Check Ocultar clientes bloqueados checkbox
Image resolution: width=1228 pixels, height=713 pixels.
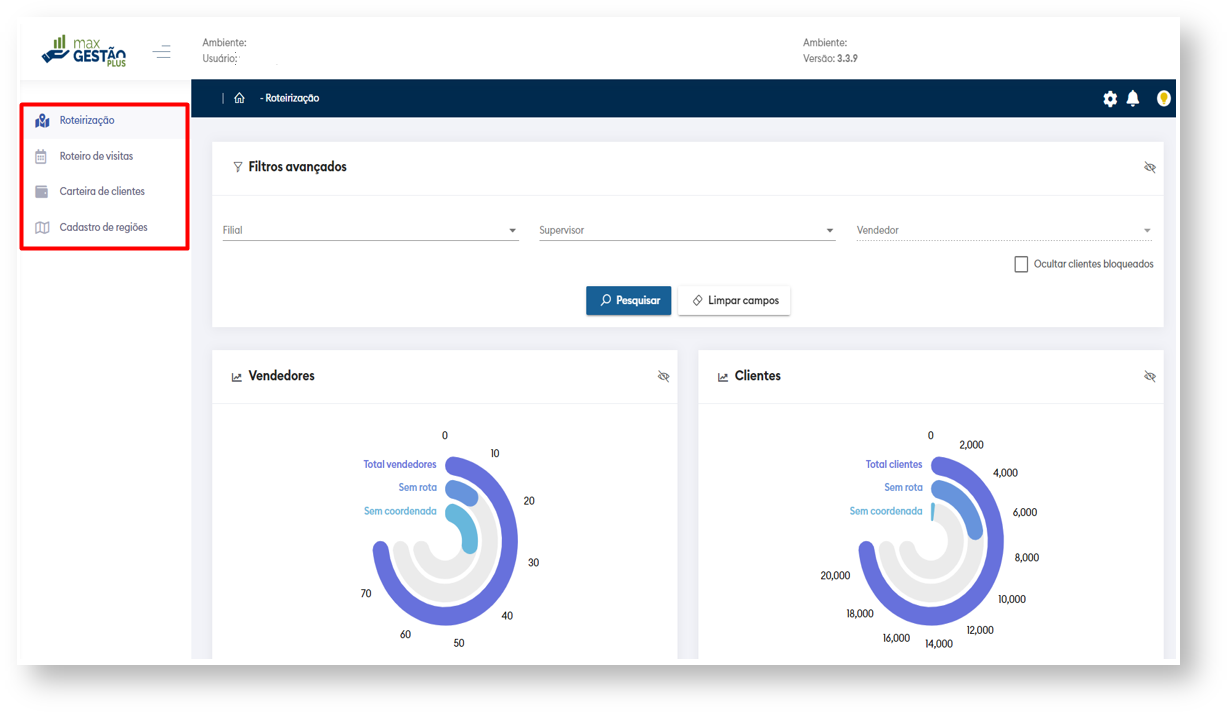click(x=1021, y=264)
